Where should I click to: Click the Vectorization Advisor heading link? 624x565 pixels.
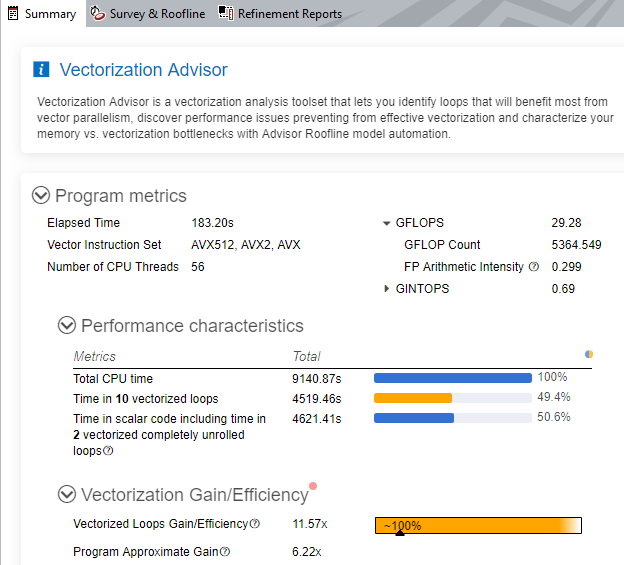143,70
